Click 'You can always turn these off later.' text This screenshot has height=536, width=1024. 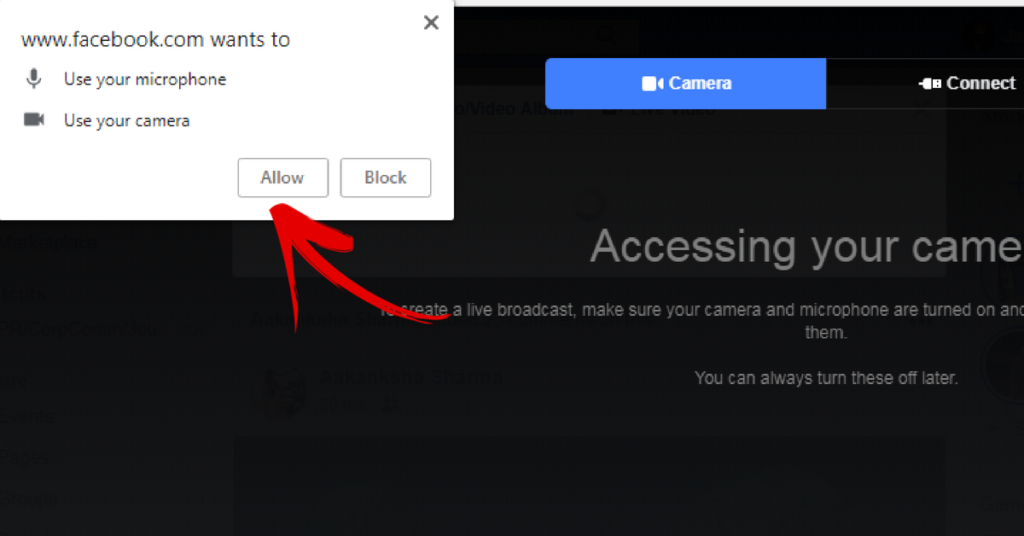tap(826, 378)
